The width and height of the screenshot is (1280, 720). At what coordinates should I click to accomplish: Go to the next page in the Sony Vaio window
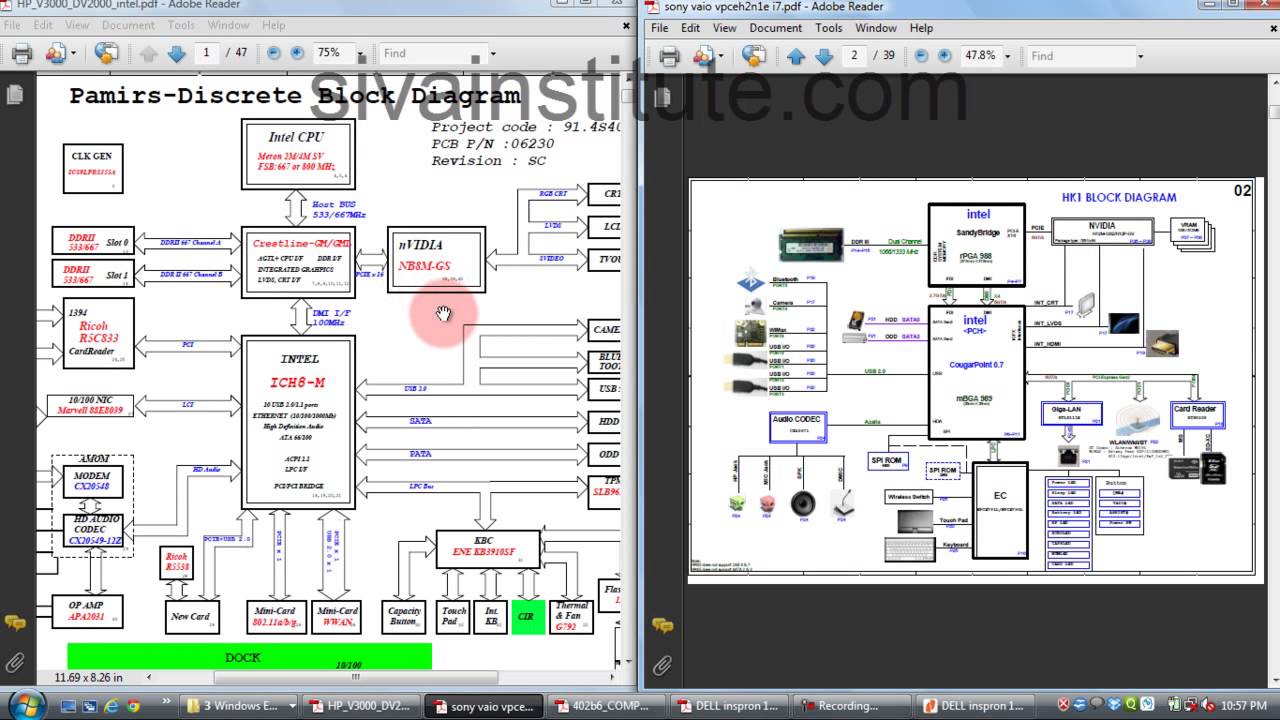824,56
